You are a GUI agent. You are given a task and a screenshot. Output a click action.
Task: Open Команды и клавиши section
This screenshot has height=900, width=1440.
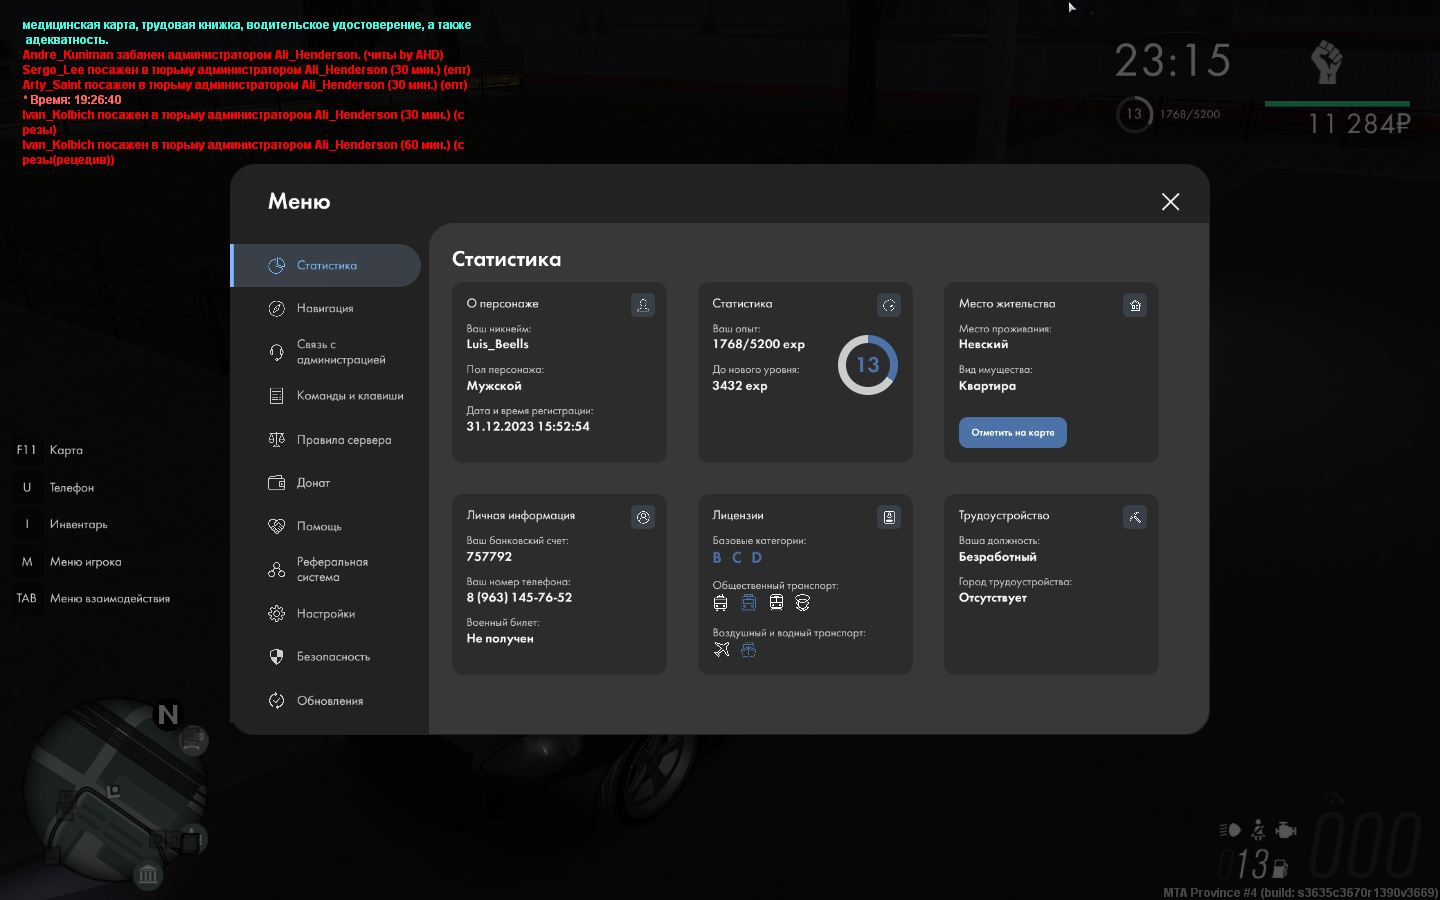349,396
